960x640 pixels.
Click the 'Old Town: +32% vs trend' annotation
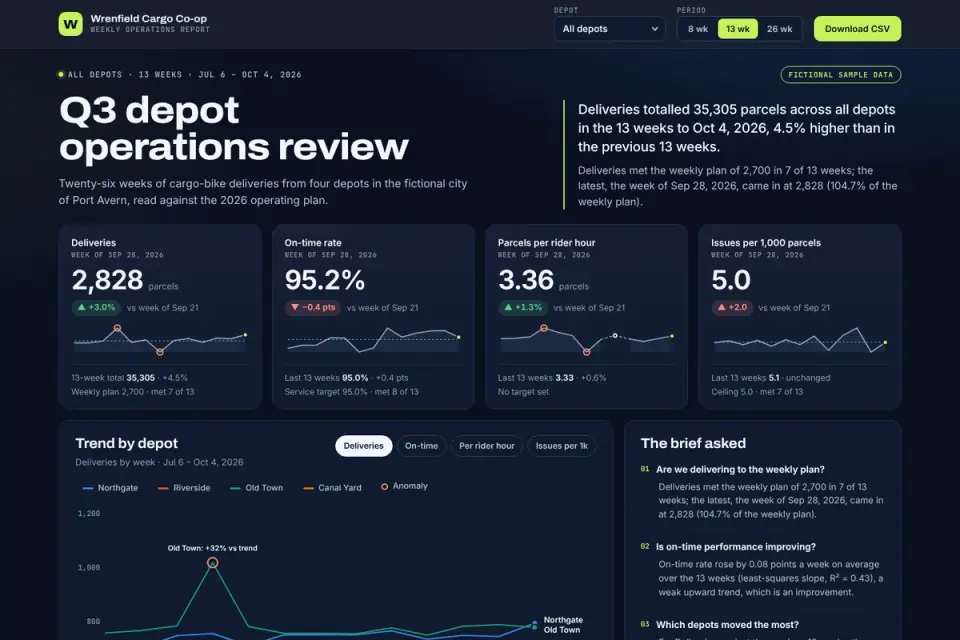(x=212, y=548)
